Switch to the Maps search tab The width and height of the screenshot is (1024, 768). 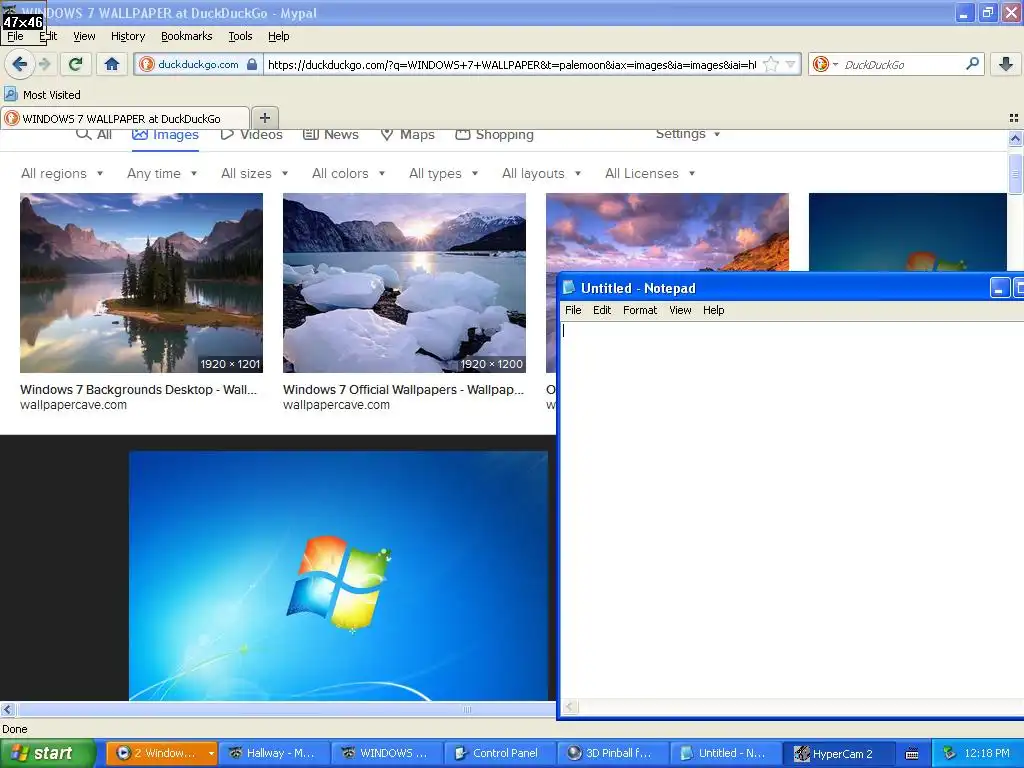[408, 135]
